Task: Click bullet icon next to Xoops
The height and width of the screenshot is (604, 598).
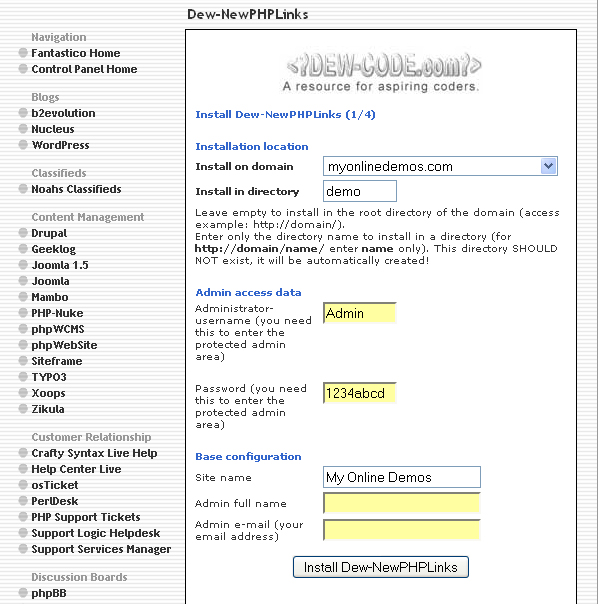Action: point(23,393)
